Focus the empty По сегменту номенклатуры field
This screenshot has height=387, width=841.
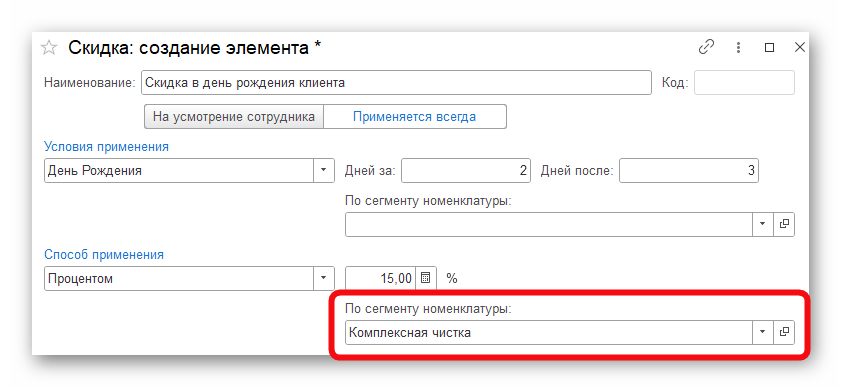click(x=549, y=224)
